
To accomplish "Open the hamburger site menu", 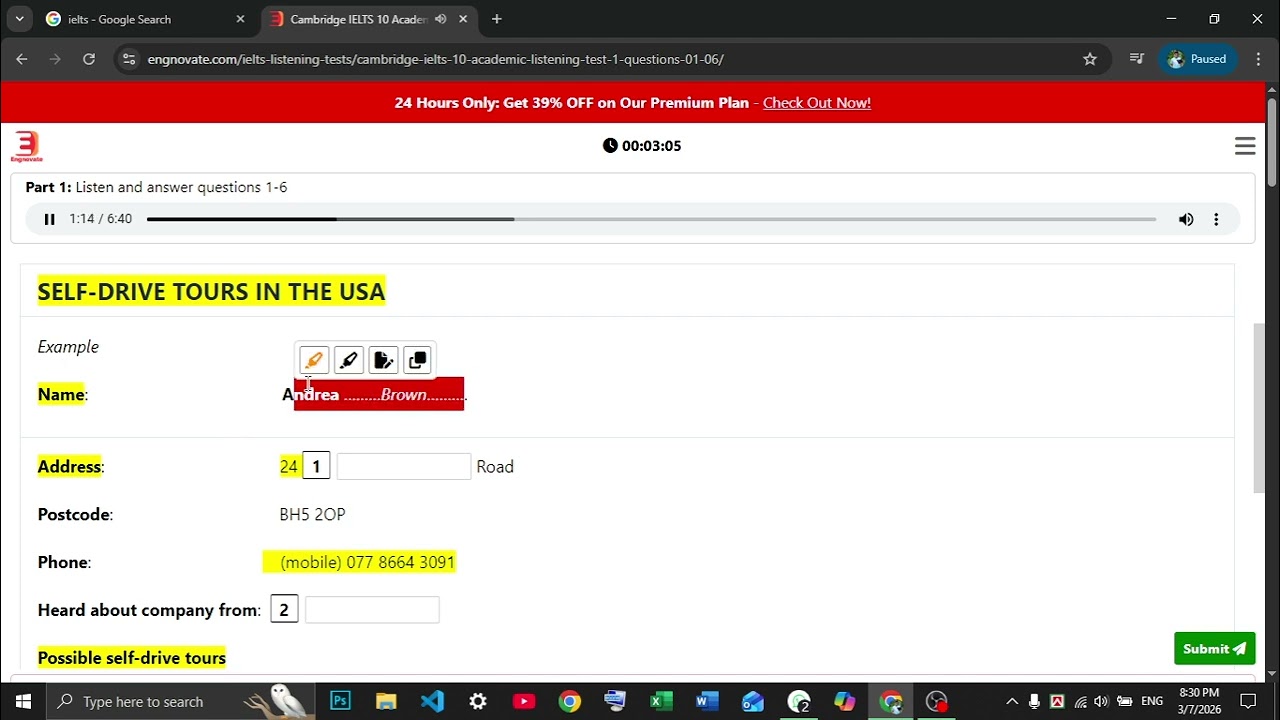I will 1245,146.
